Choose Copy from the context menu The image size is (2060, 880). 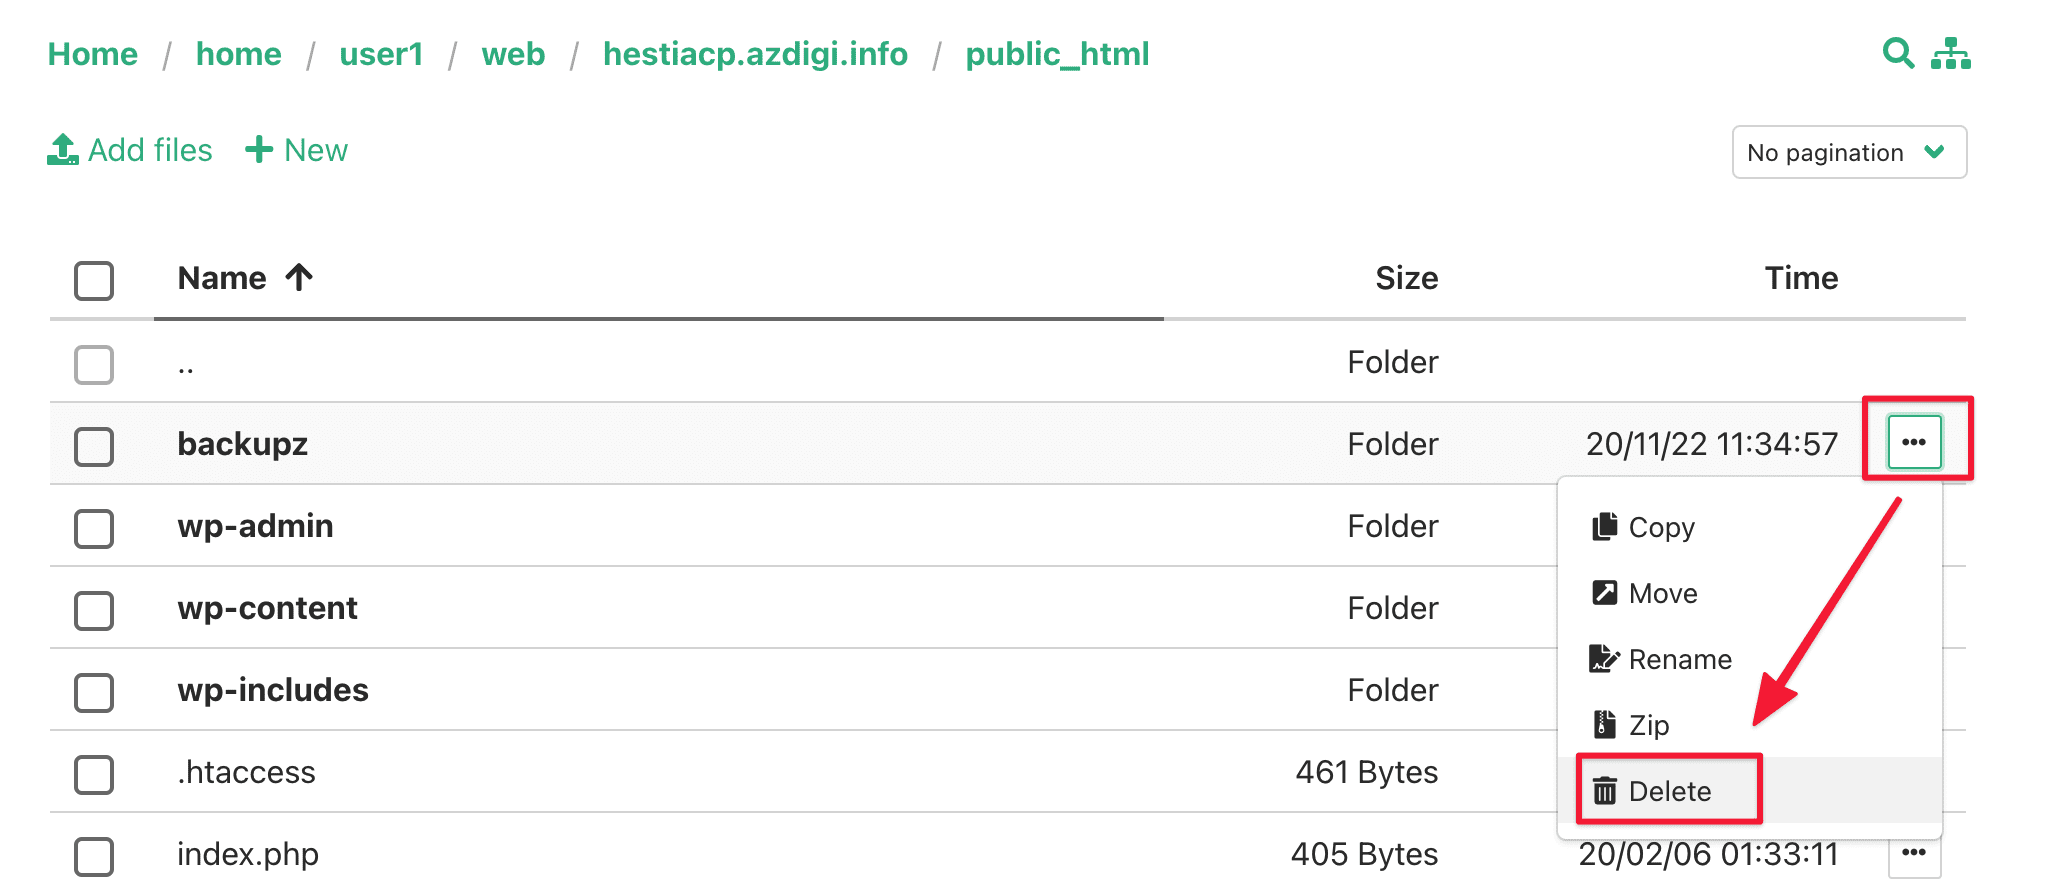click(1660, 527)
